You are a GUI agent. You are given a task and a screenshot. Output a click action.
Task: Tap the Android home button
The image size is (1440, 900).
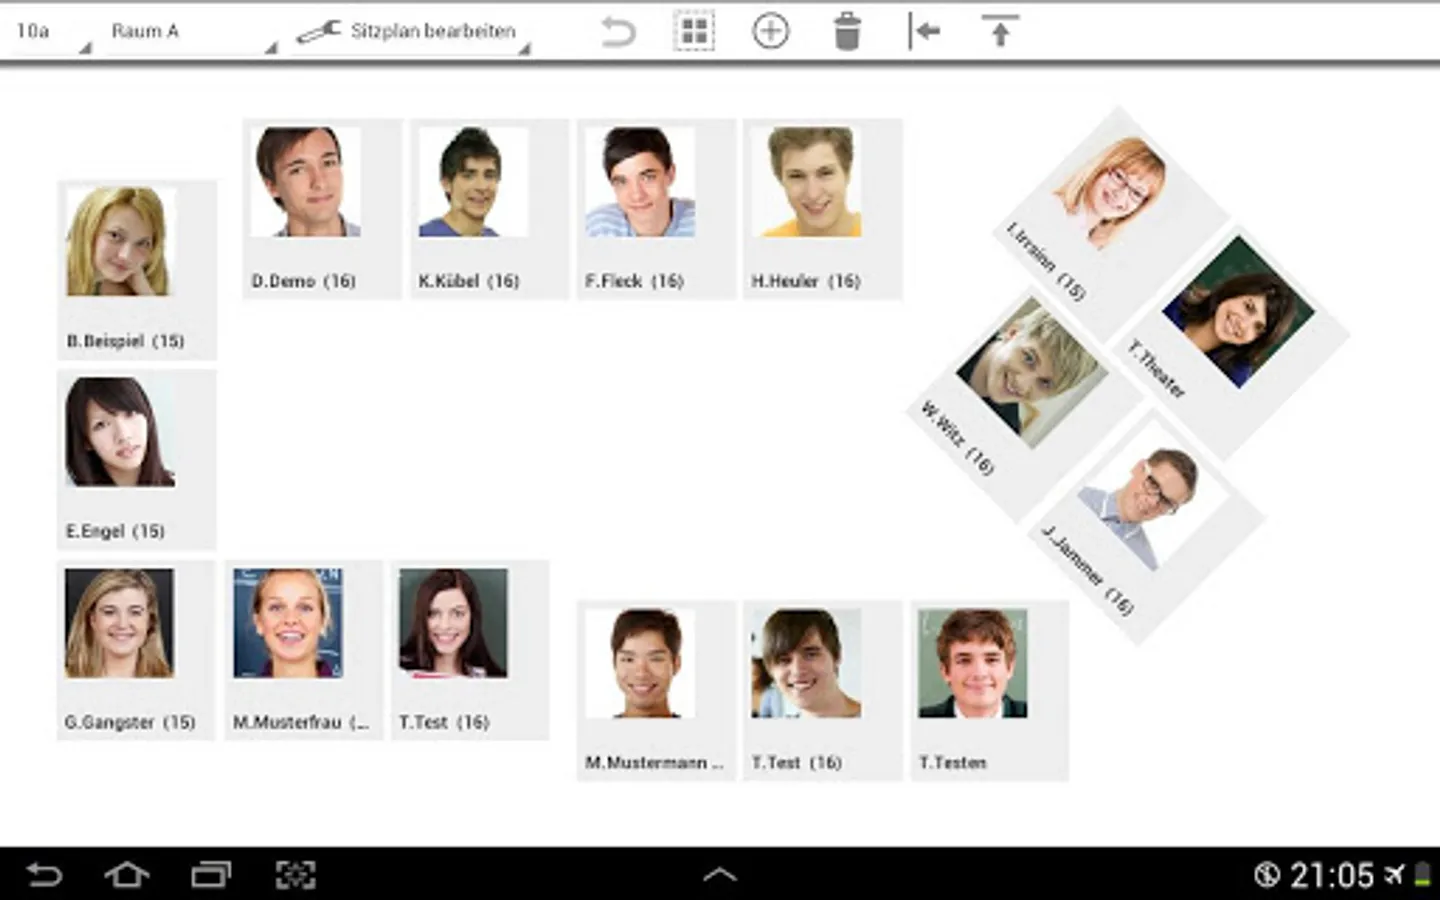point(127,875)
